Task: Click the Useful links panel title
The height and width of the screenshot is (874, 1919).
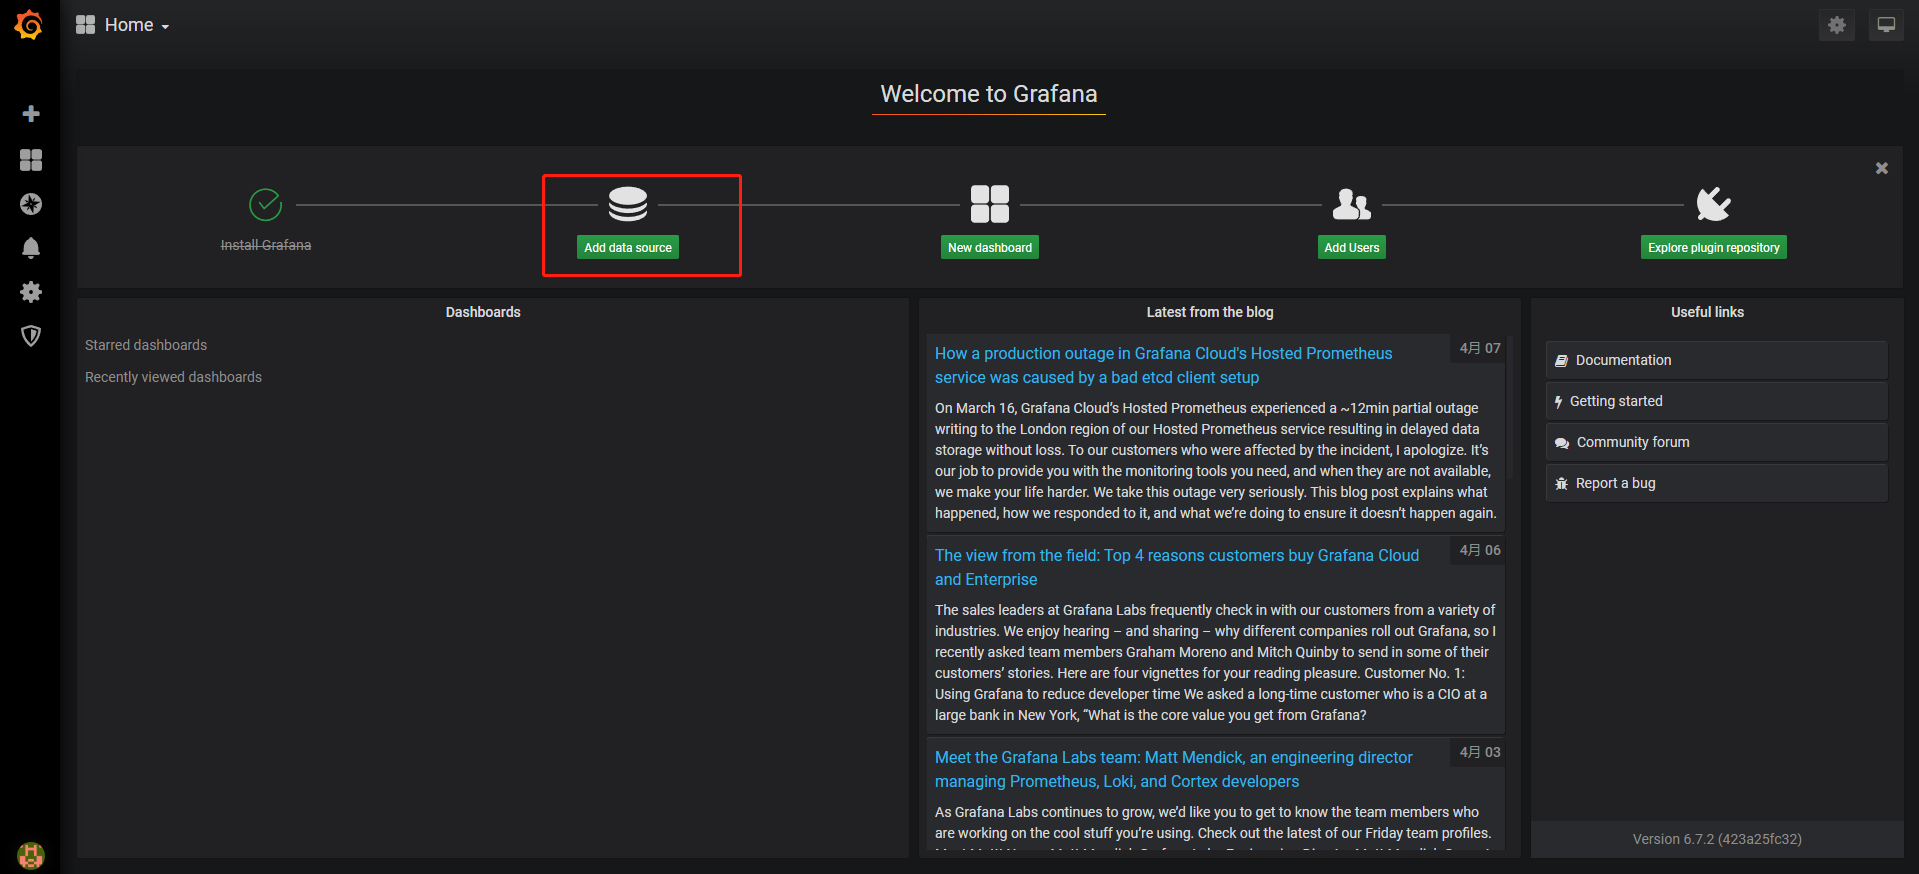Action: pyautogui.click(x=1707, y=312)
